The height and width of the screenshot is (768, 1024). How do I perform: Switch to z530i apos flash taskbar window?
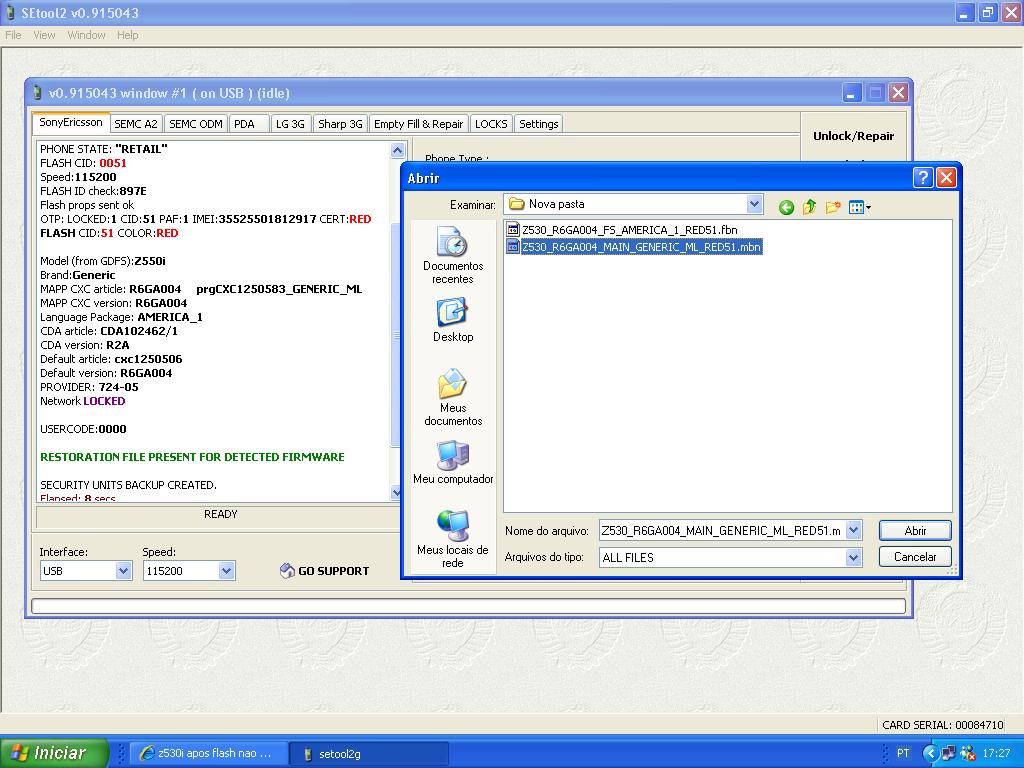coord(208,753)
